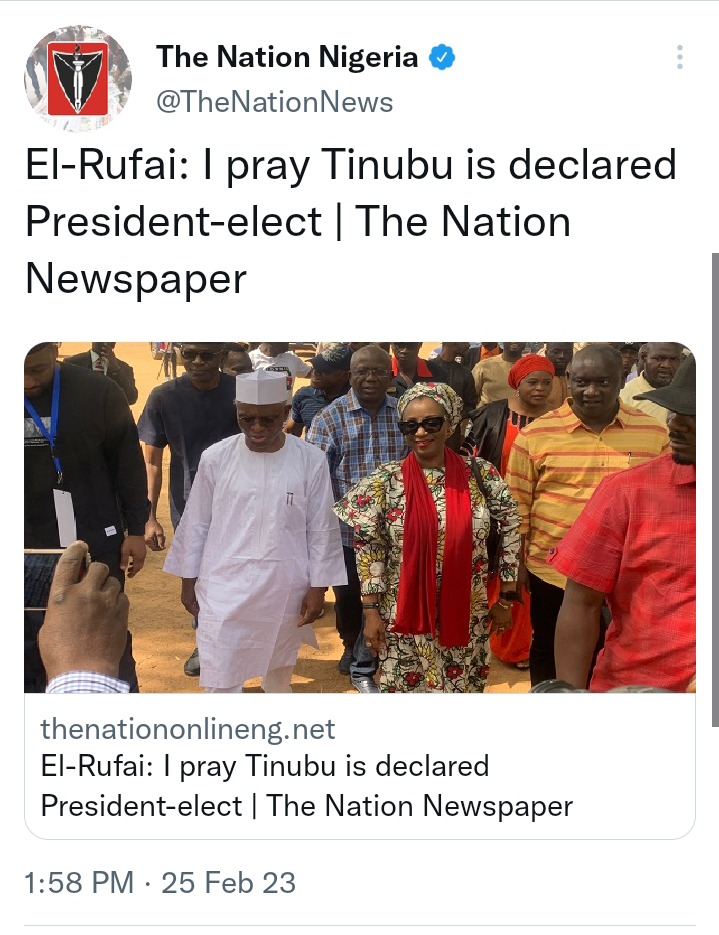Click the 25 Feb 23 date
The image size is (719, 935).
tap(228, 883)
